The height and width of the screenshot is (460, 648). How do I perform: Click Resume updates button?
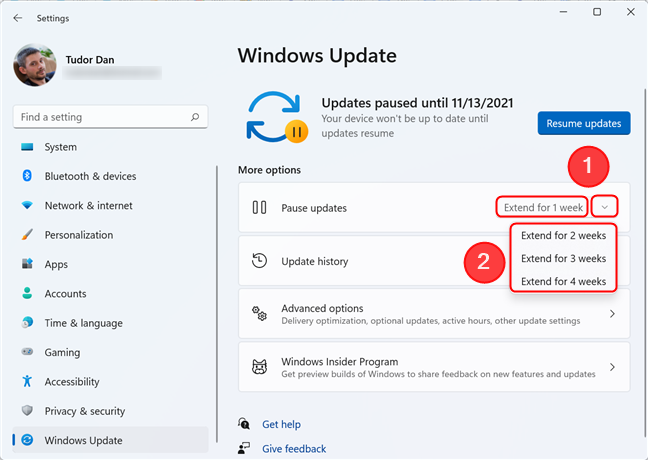tap(584, 123)
